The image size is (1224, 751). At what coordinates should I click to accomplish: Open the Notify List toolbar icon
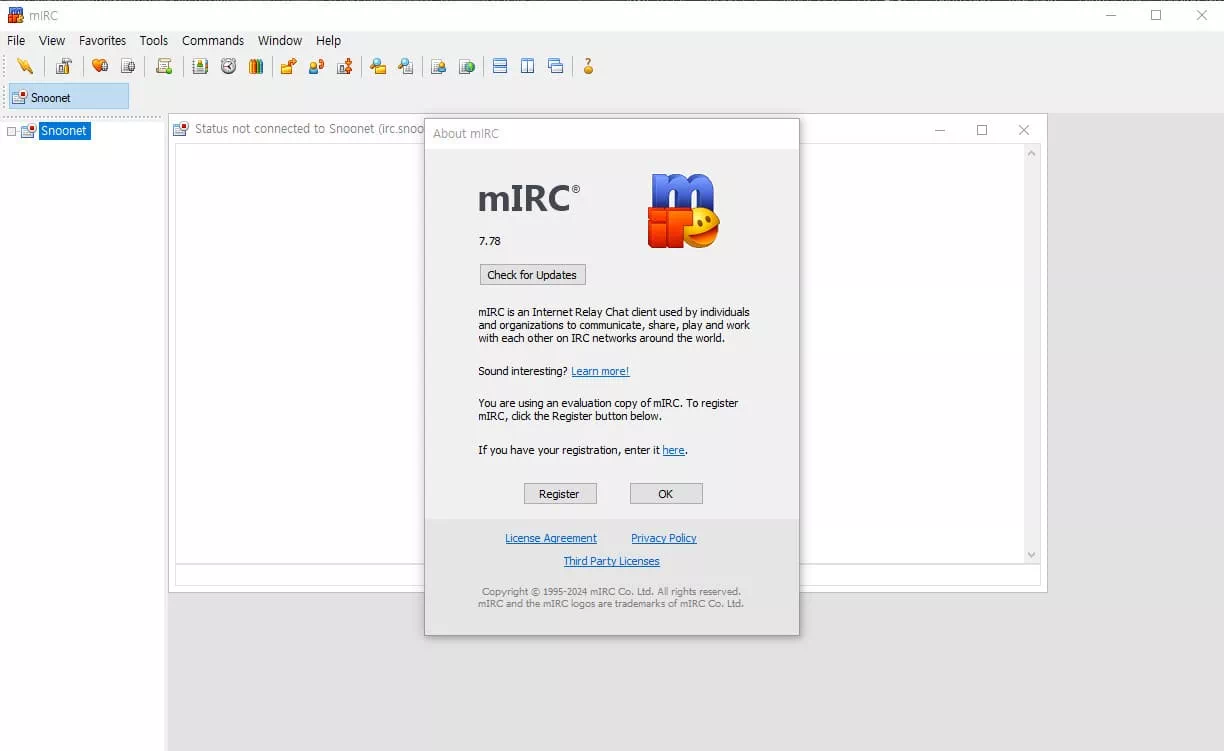438,66
